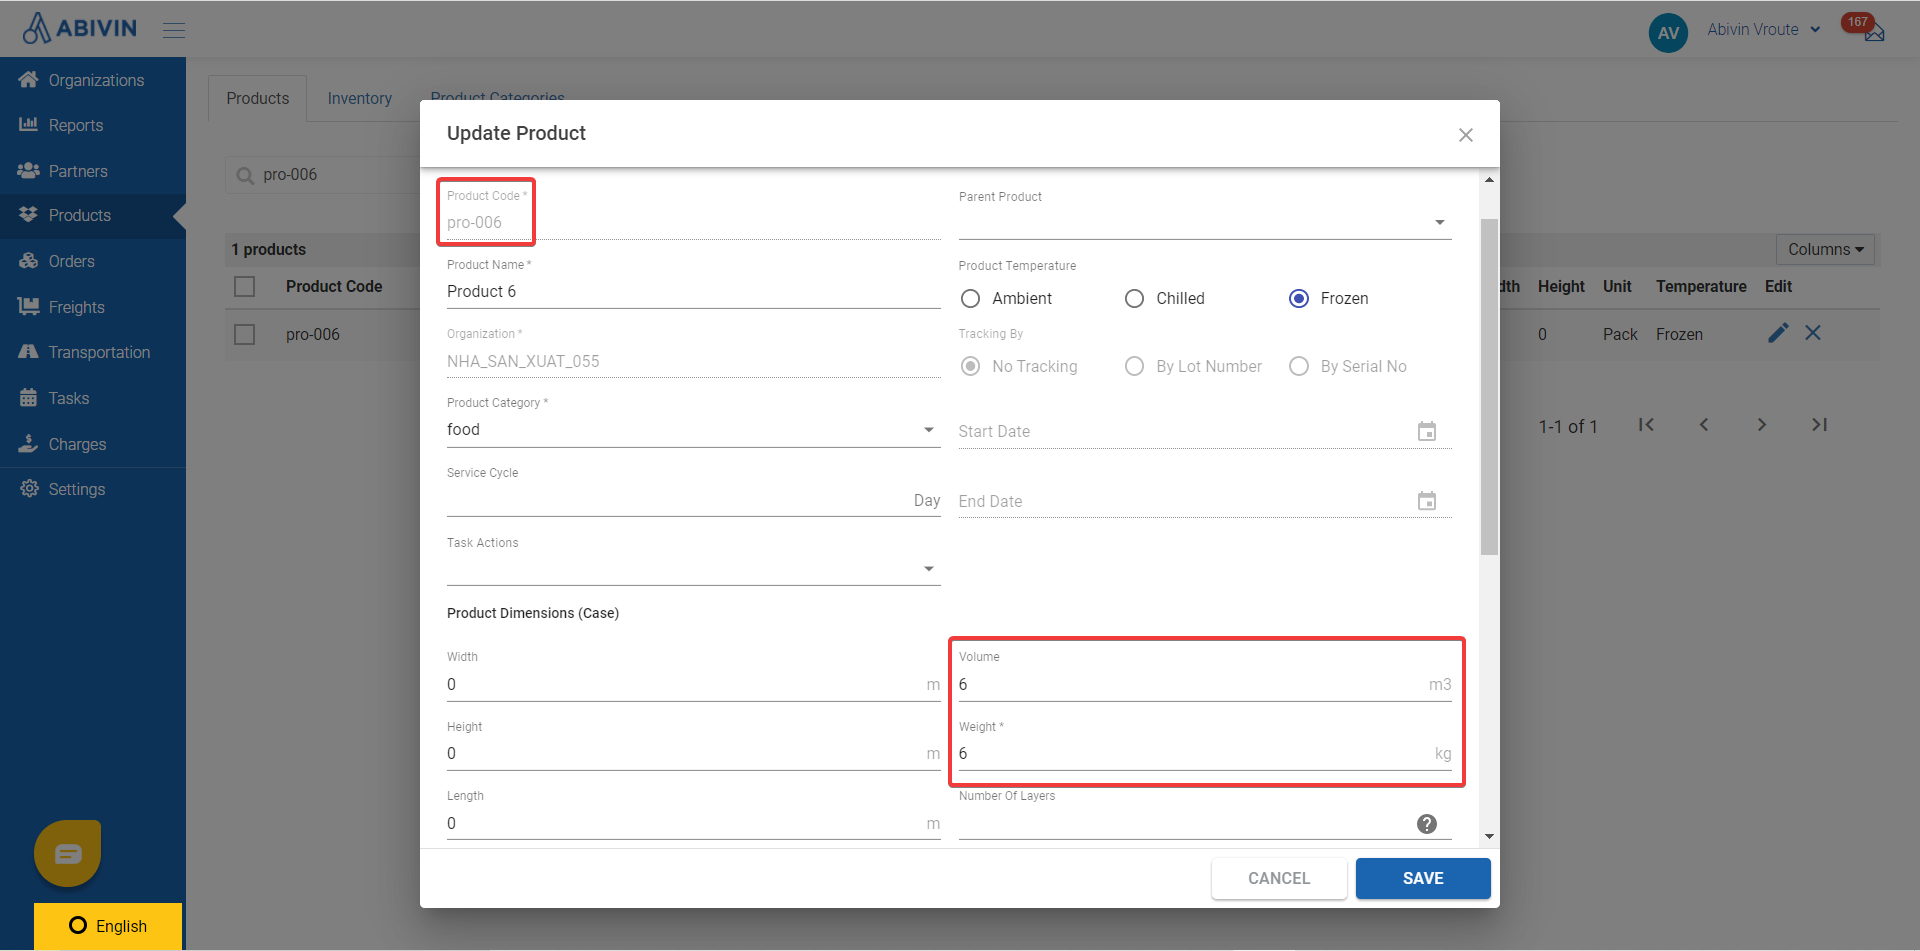The height and width of the screenshot is (951, 1920).
Task: Click the Height dimension input field
Action: coord(693,753)
